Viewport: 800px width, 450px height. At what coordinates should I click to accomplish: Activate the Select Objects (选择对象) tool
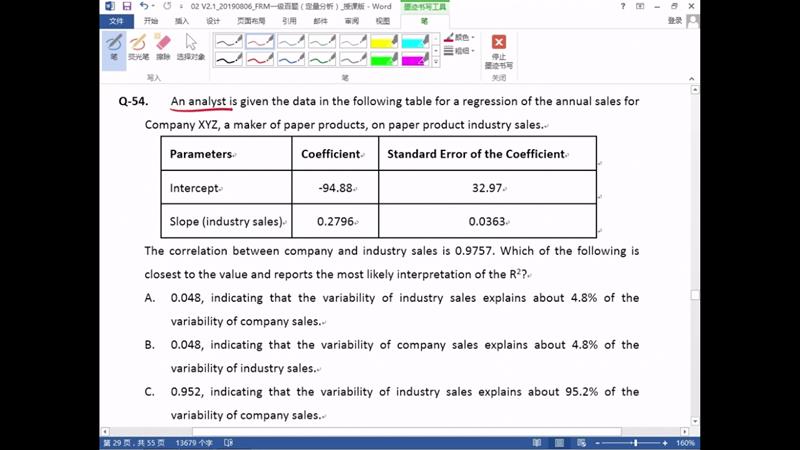(190, 47)
